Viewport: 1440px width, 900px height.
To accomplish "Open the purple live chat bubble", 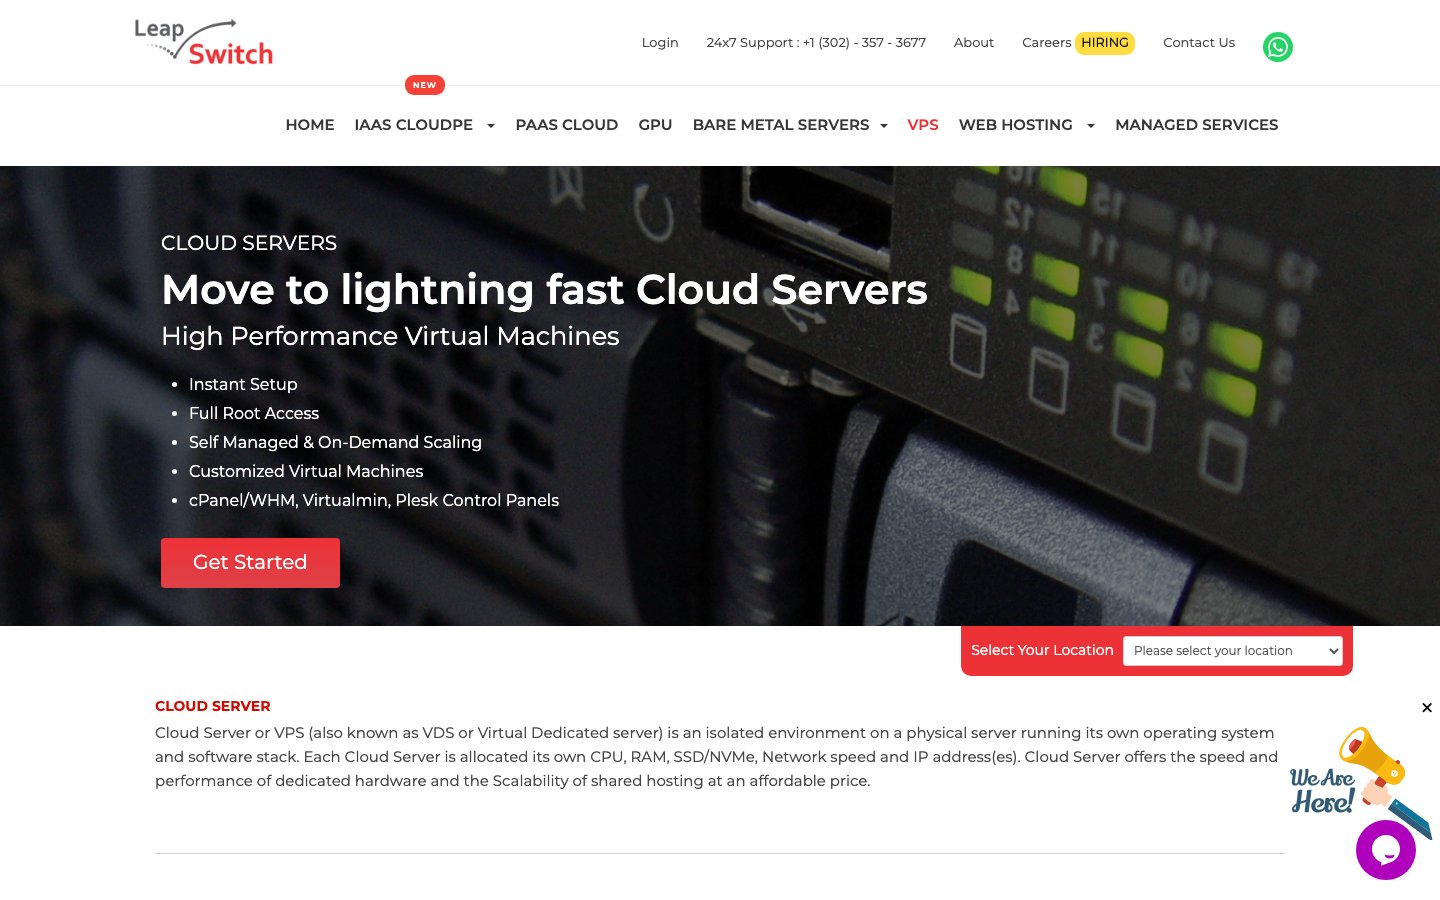I will 1385,850.
